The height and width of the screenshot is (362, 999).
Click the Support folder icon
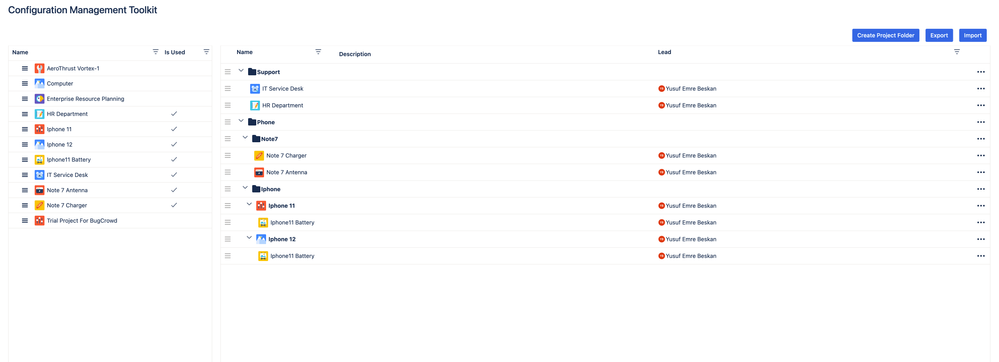tap(252, 72)
